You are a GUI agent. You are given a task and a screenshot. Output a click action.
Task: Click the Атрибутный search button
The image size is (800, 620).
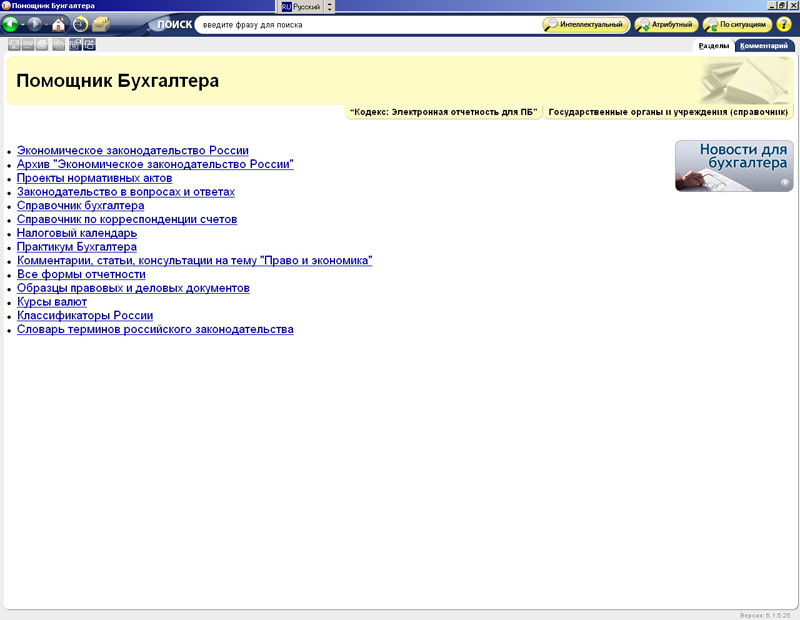(x=665, y=24)
